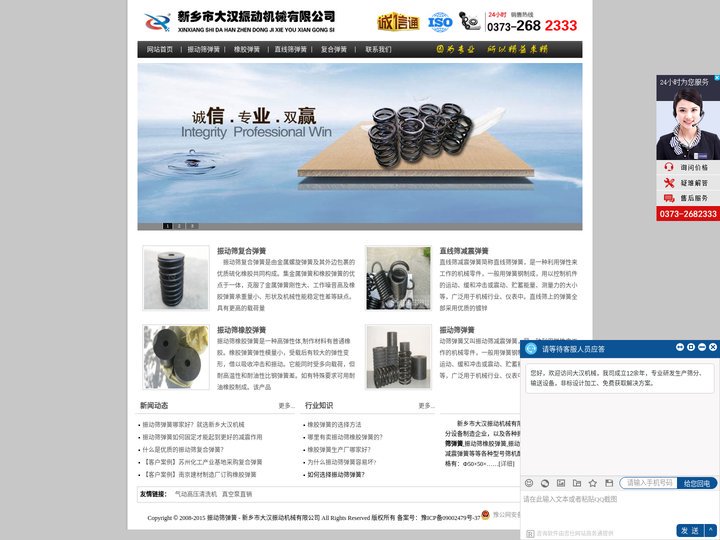Open news 振动筛弹簧如何固定才能起到更好的减震作用

click(202, 437)
